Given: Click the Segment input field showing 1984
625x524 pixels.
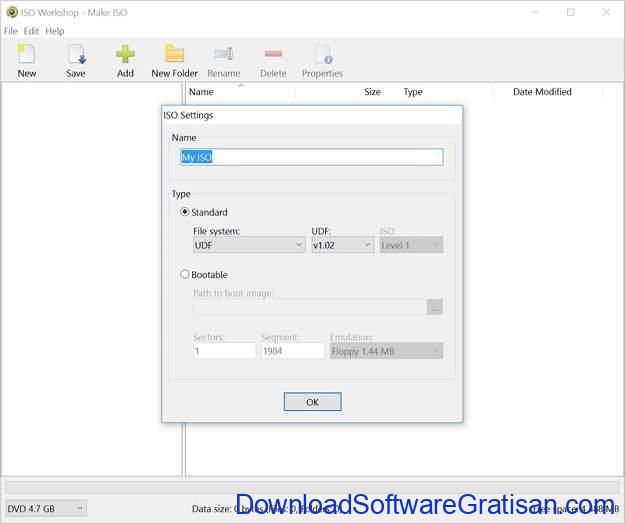Looking at the screenshot, I should click(293, 351).
